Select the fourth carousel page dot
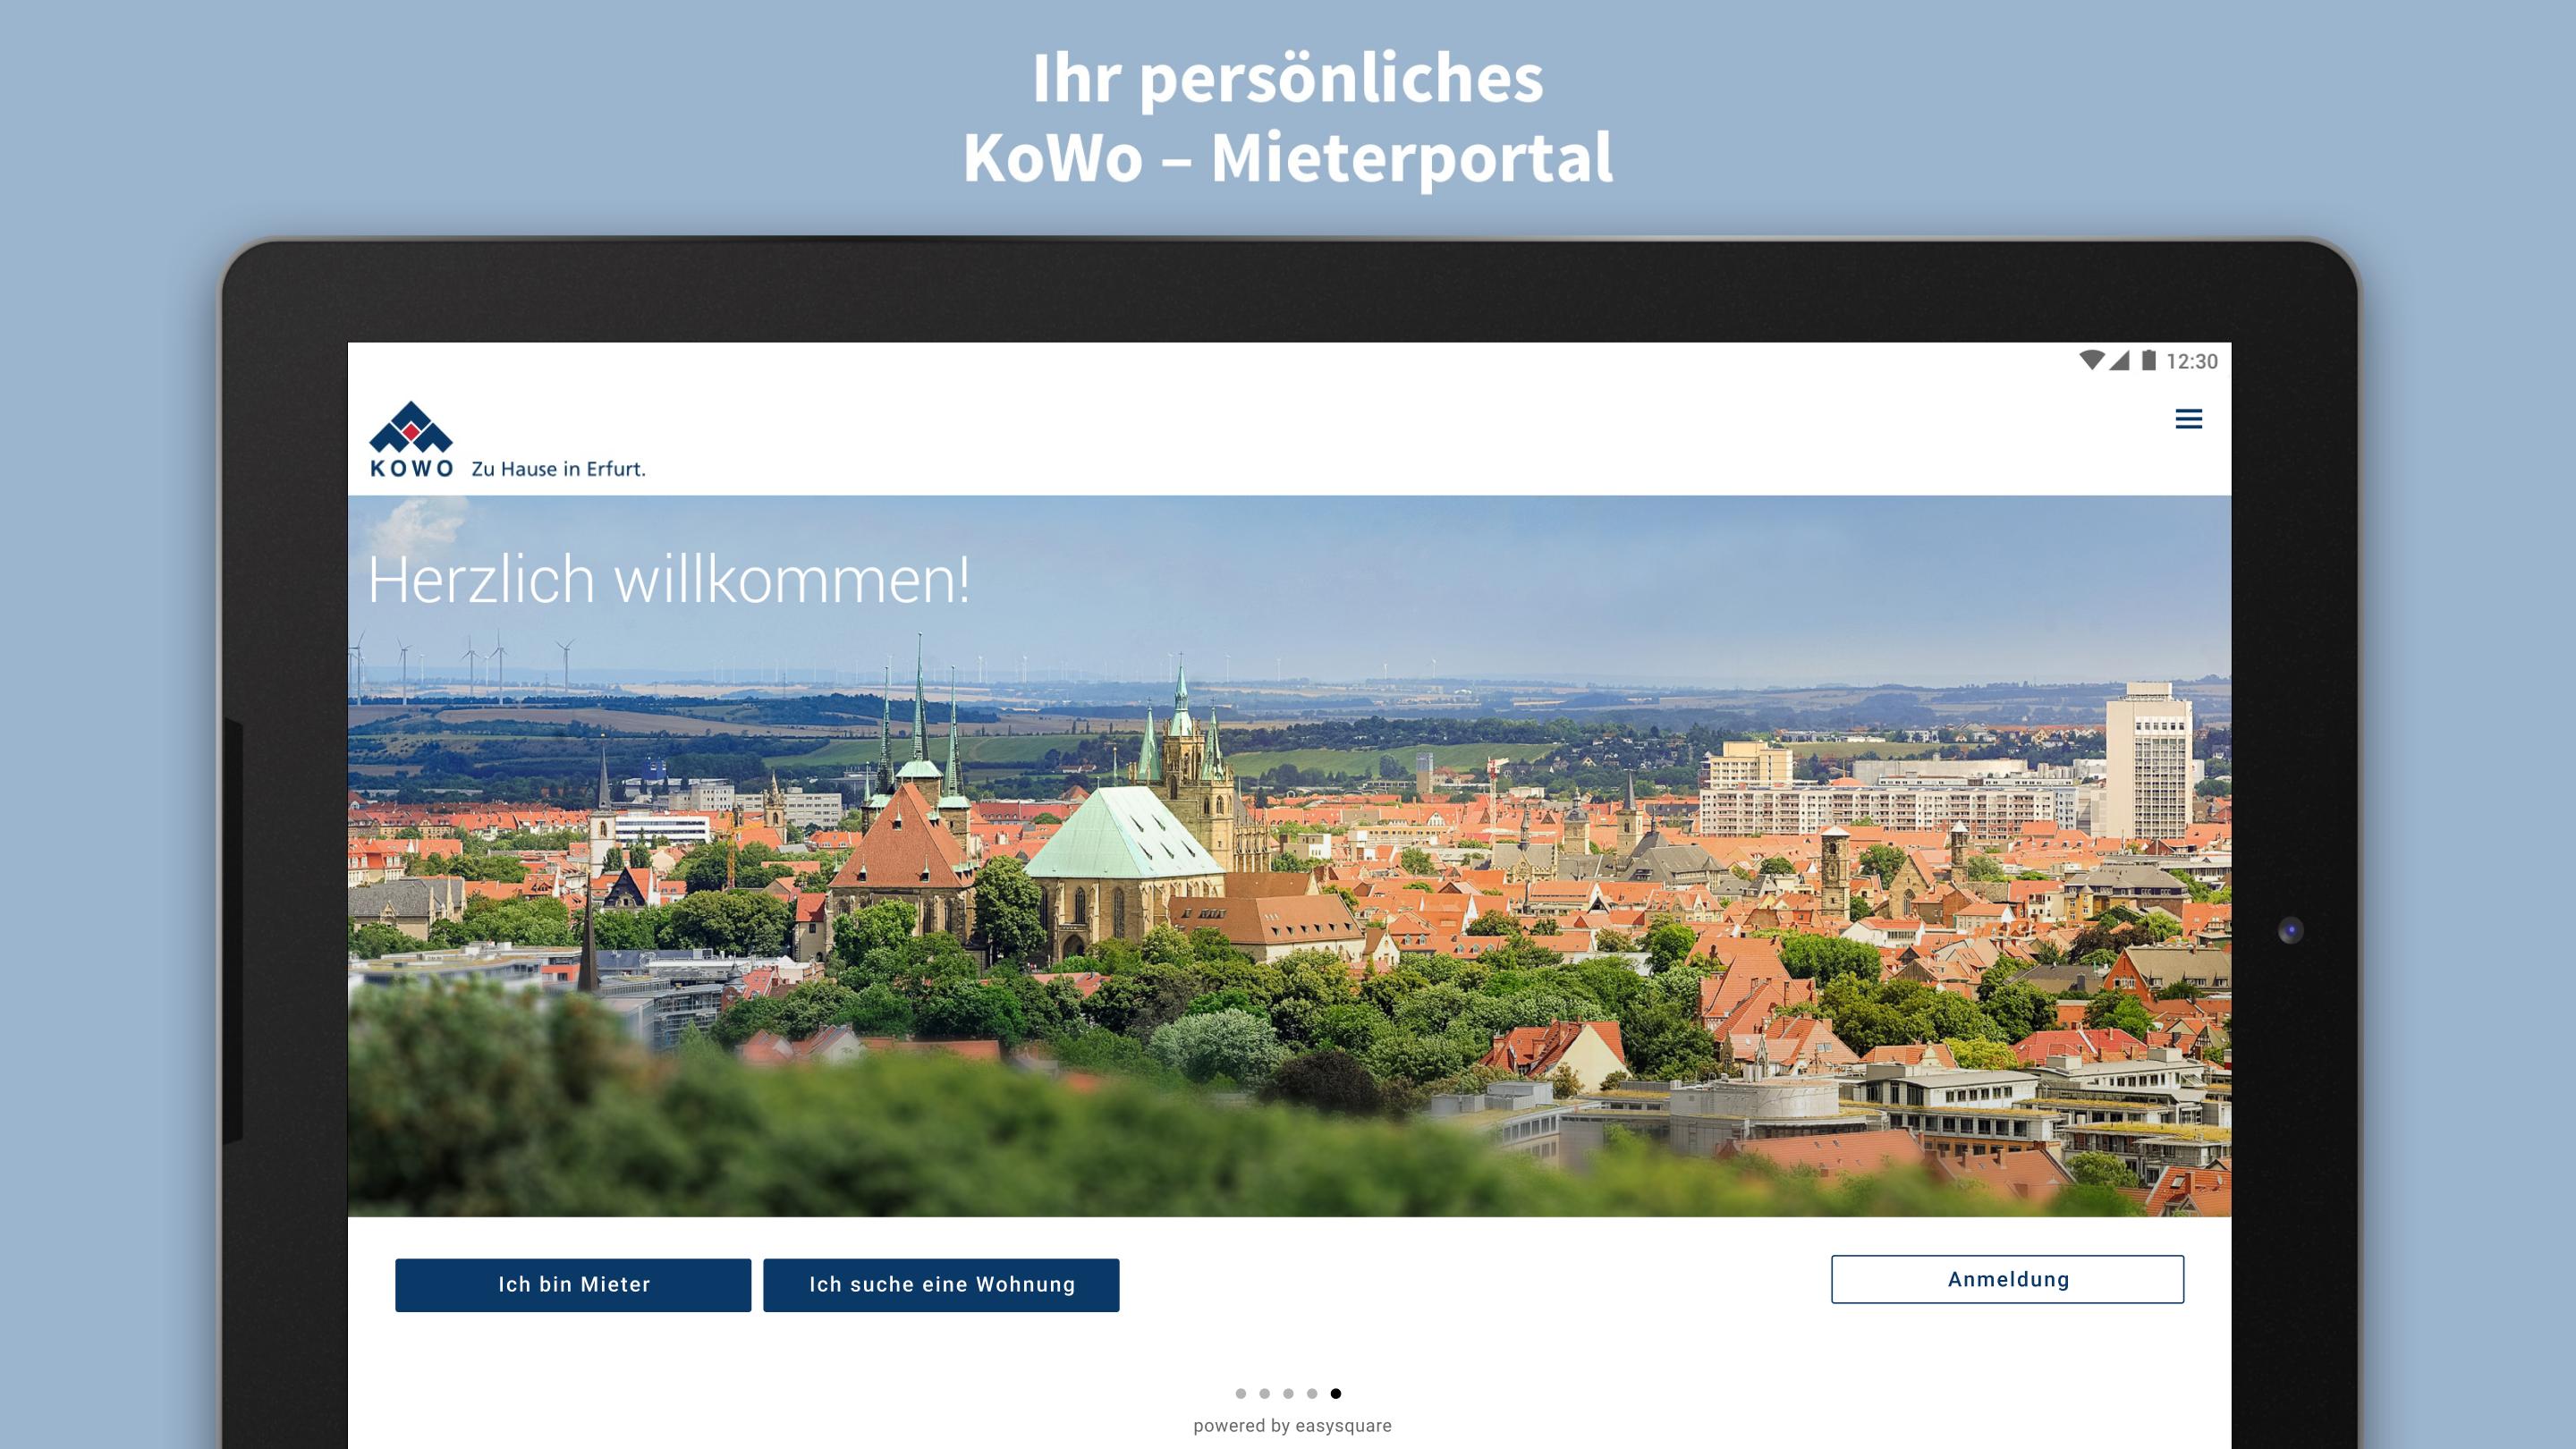Viewport: 2576px width, 1449px height. pyautogui.click(x=1312, y=1393)
